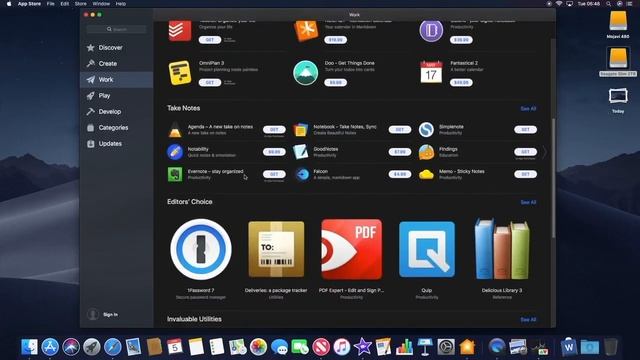Open the Fantastical 2 calendar icon
This screenshot has height=360, width=640.
tap(431, 73)
